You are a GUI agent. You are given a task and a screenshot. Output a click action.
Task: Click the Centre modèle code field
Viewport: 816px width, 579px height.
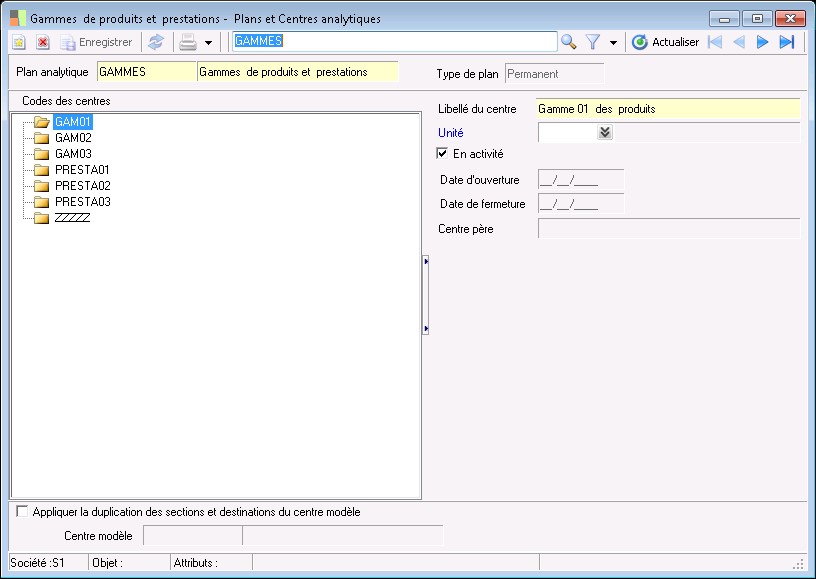point(193,535)
